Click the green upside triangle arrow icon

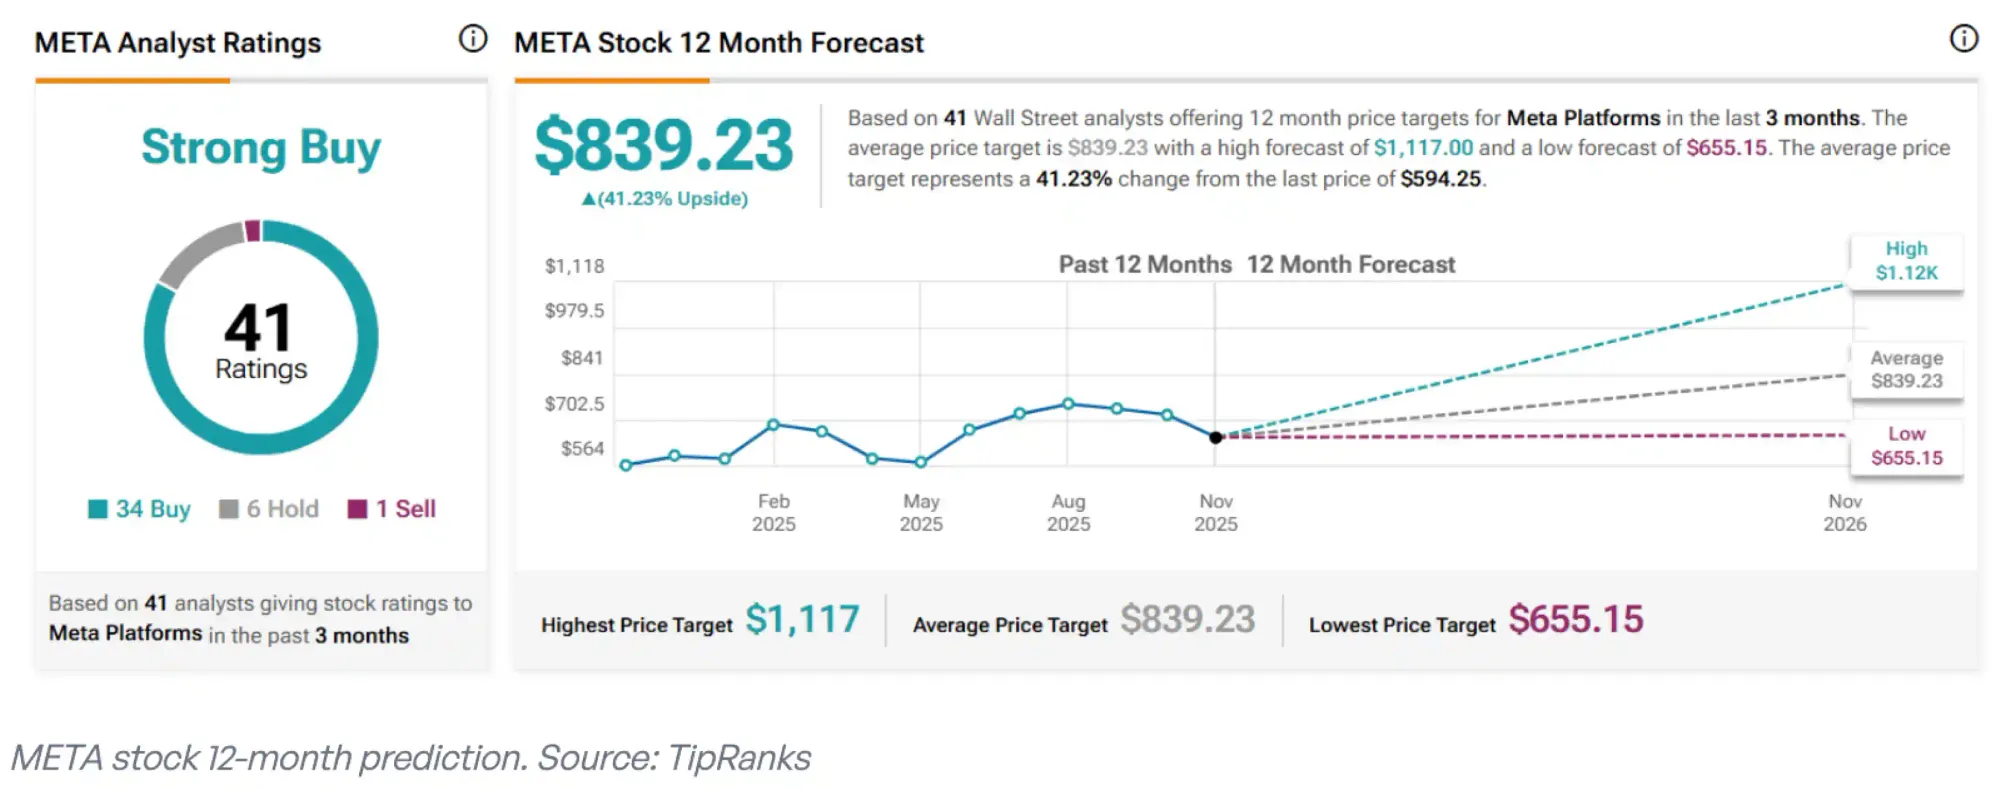(589, 199)
